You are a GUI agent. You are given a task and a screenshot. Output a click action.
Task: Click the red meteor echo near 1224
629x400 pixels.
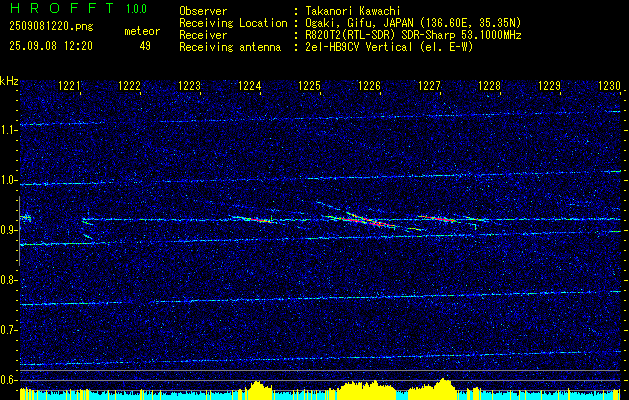[x=257, y=219]
